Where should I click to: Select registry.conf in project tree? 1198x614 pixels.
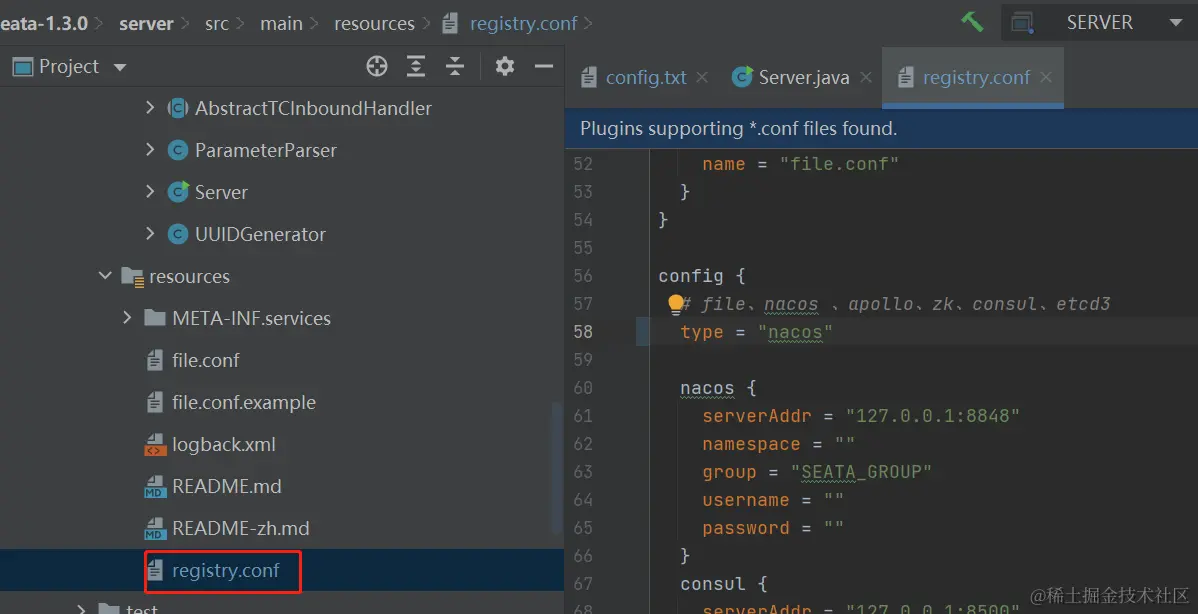tap(225, 570)
